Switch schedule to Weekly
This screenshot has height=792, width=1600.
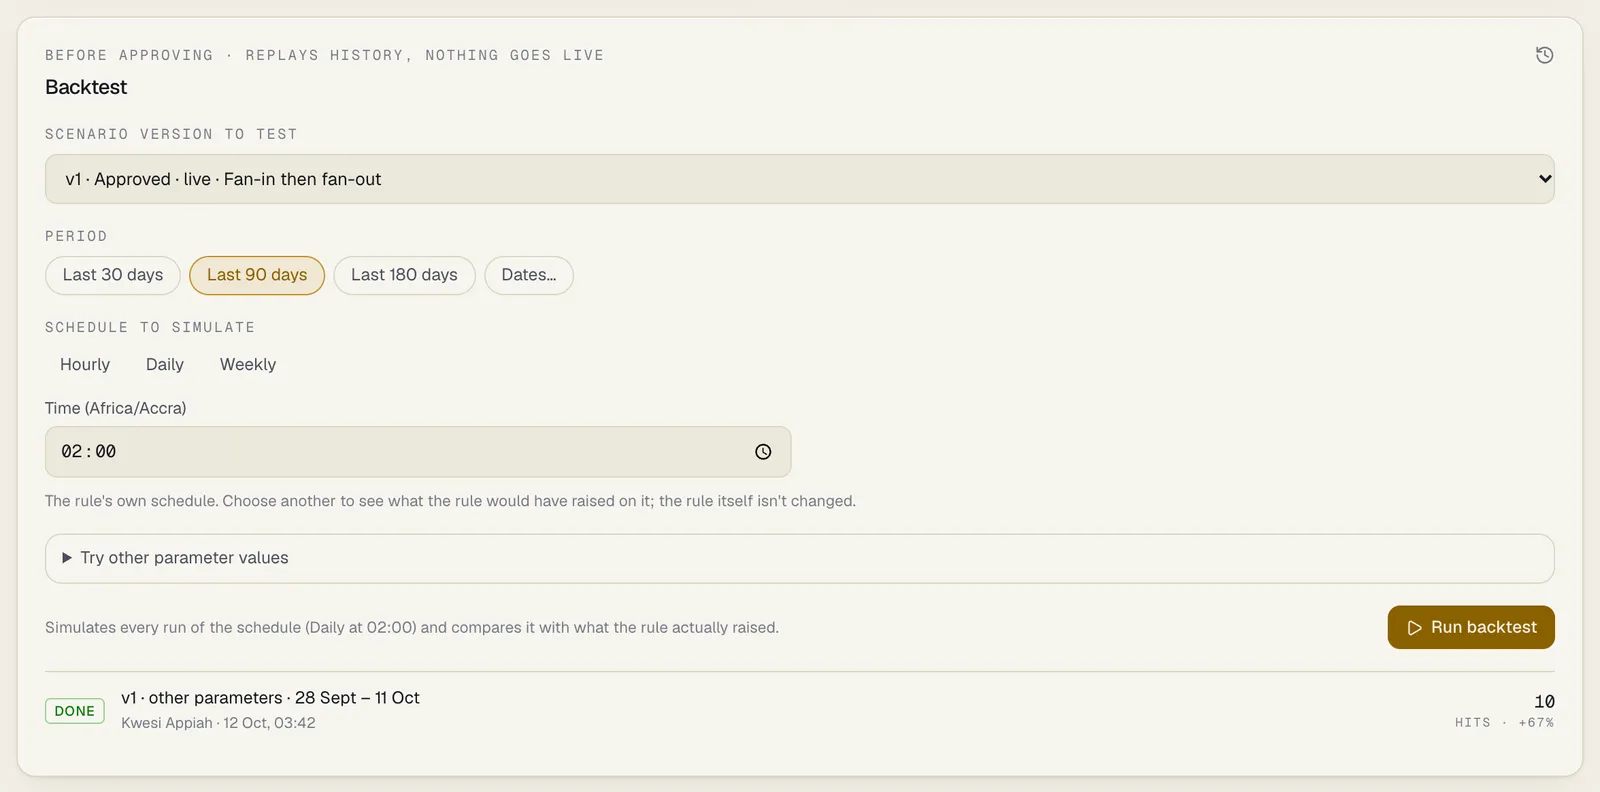248,365
